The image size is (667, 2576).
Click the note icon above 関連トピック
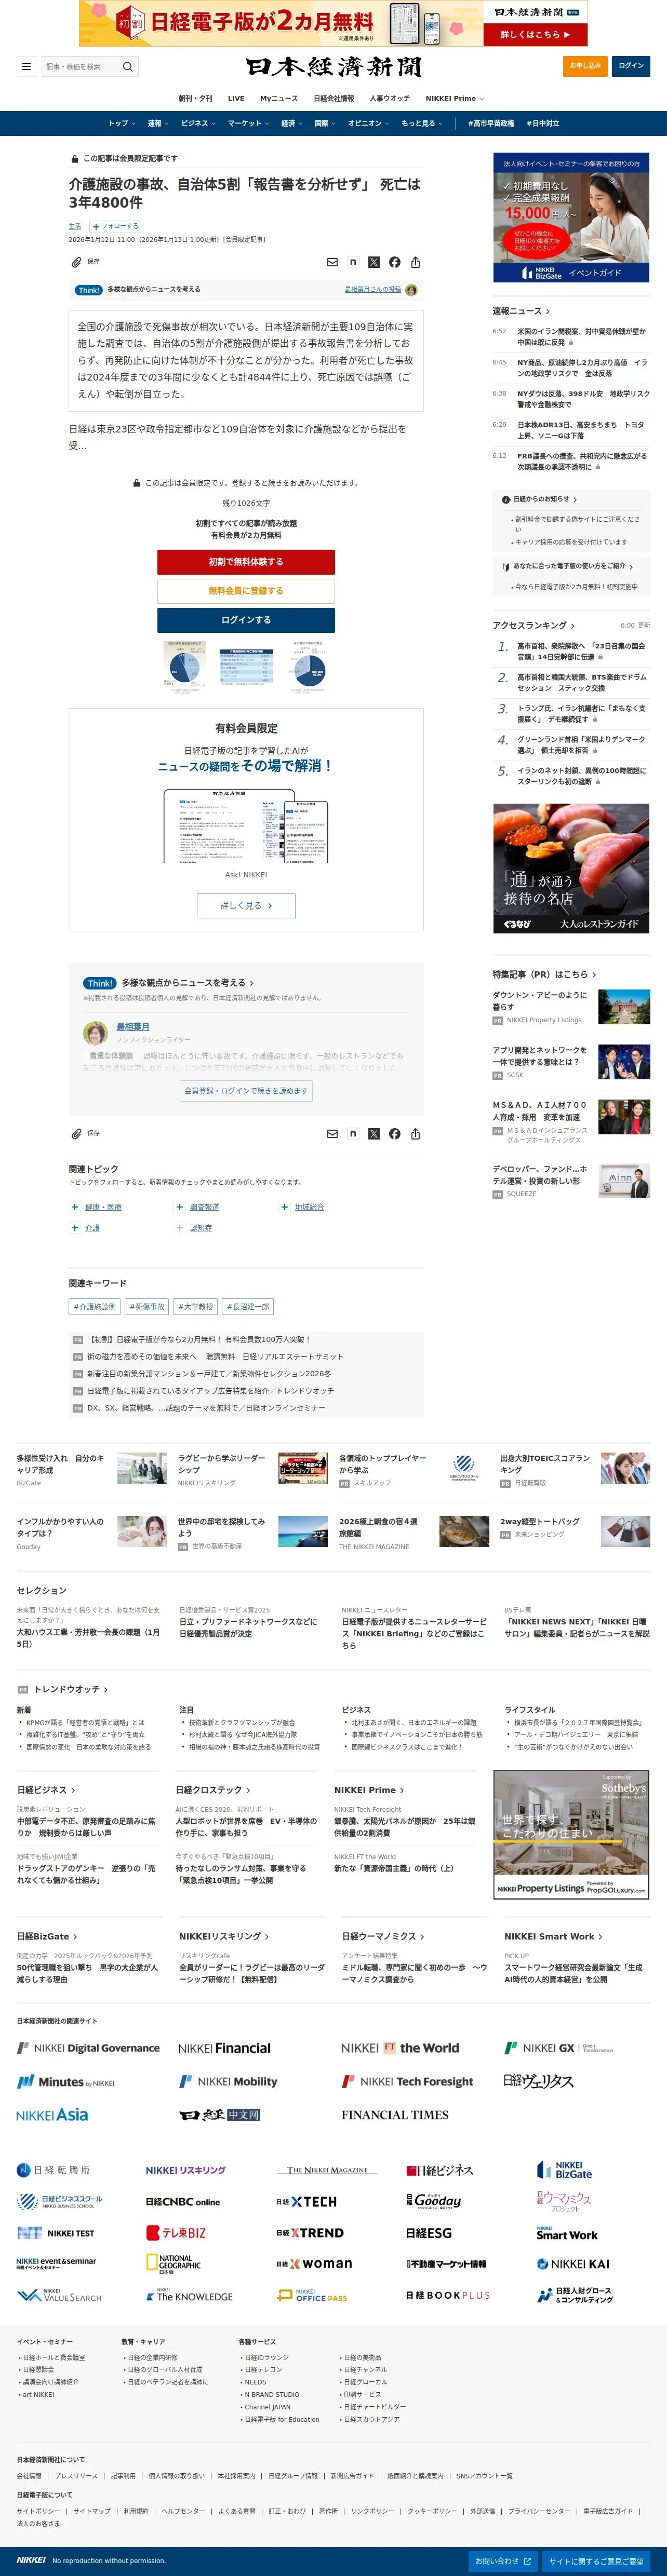pyautogui.click(x=353, y=1134)
